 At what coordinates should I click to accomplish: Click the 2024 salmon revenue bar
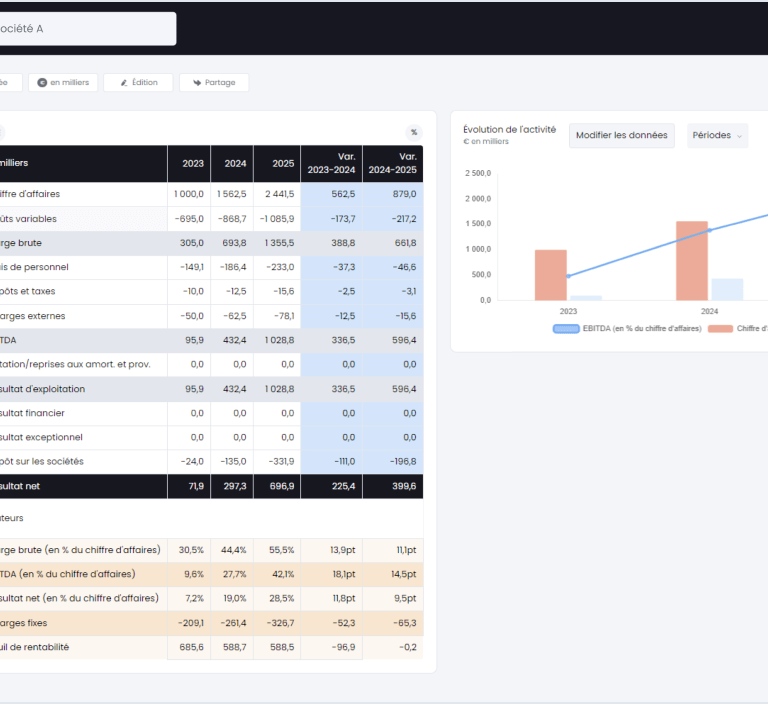692,261
